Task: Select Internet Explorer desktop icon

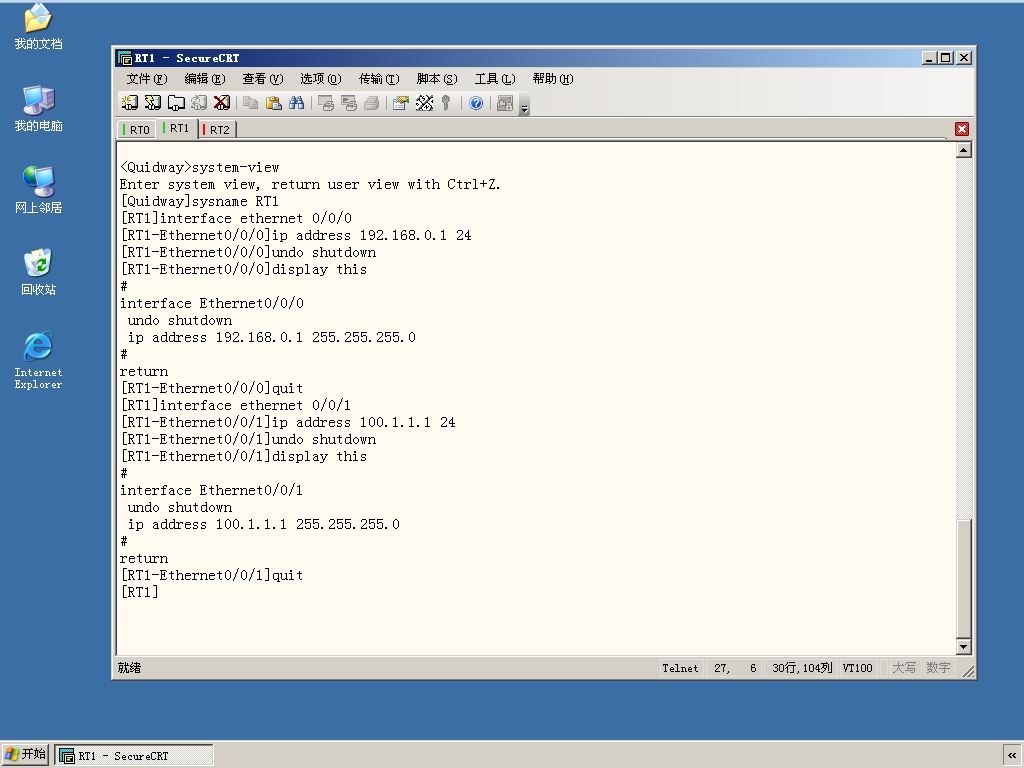Action: 38,360
